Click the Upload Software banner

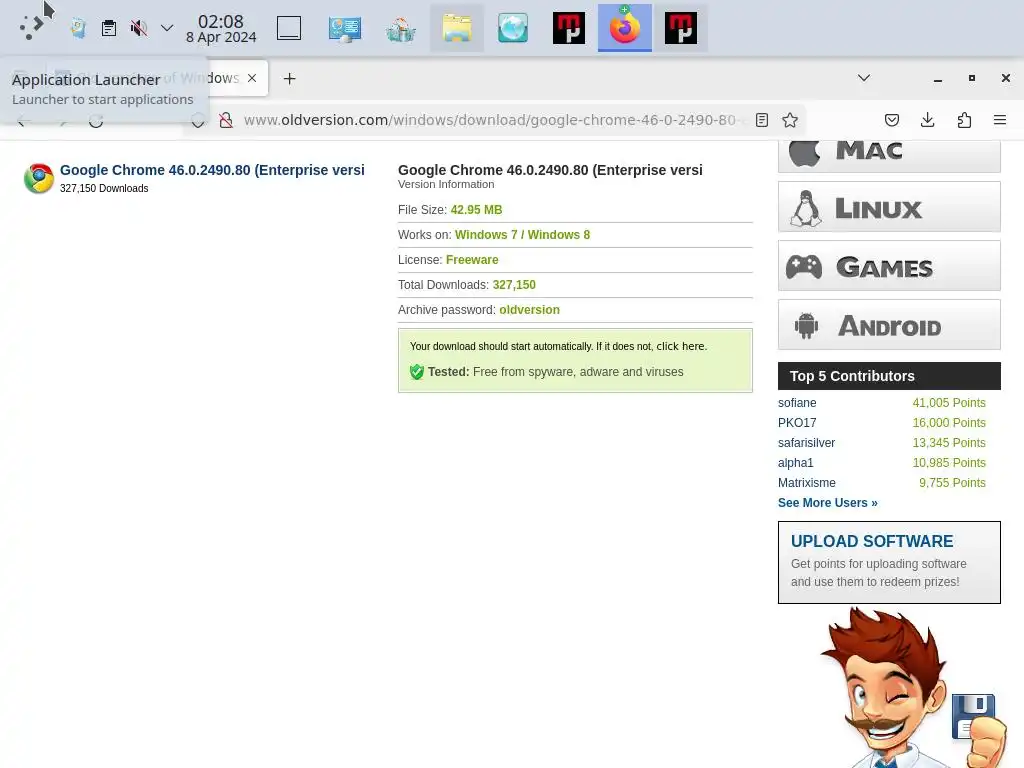tap(889, 562)
